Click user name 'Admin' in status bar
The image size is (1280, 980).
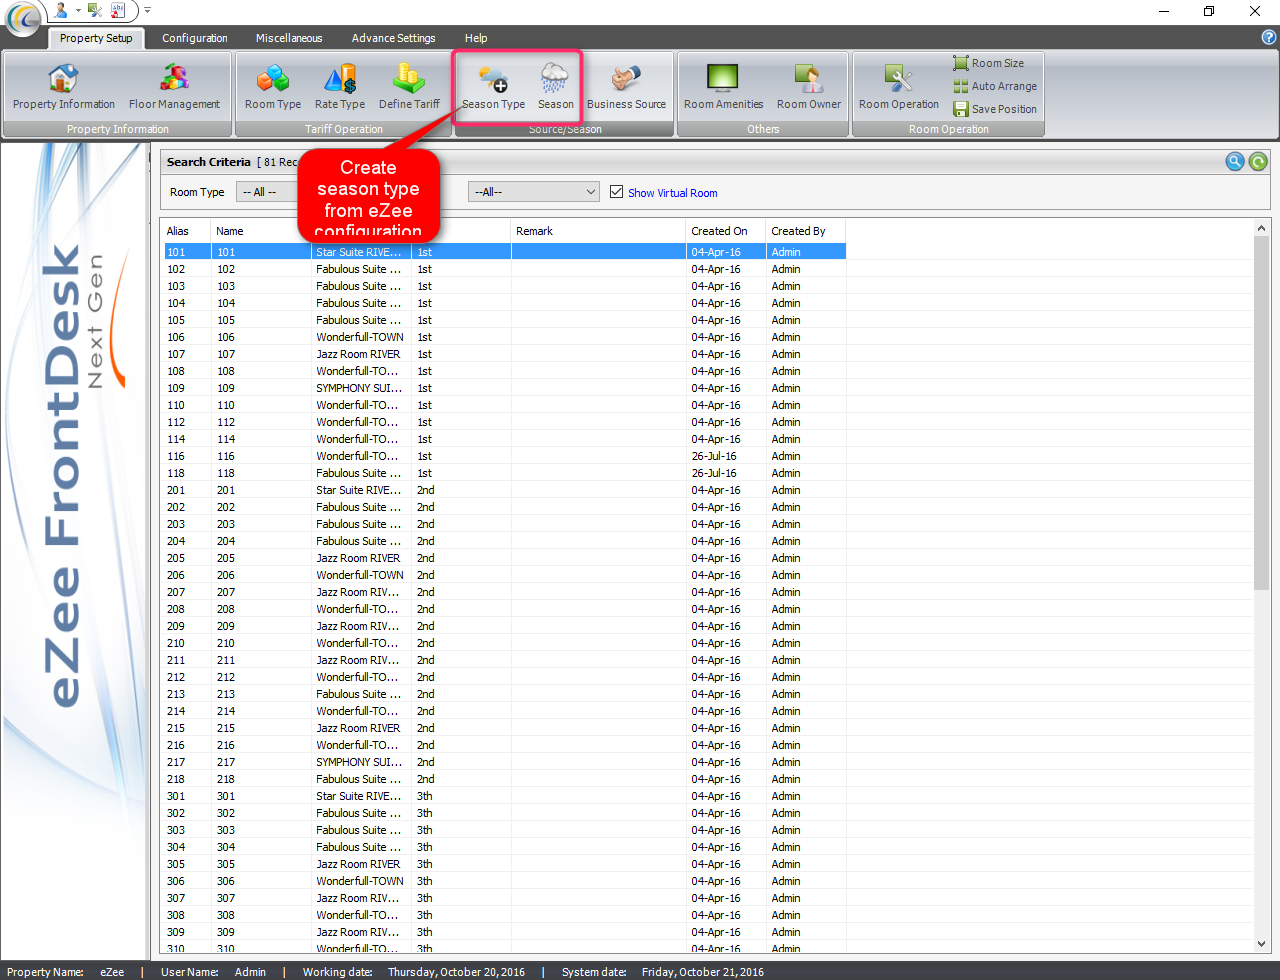[x=250, y=972]
